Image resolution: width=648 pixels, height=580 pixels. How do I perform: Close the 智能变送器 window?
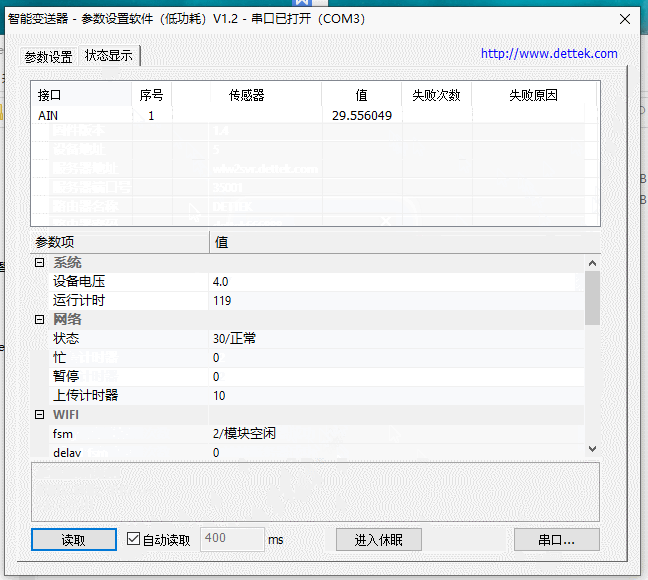pyautogui.click(x=624, y=18)
